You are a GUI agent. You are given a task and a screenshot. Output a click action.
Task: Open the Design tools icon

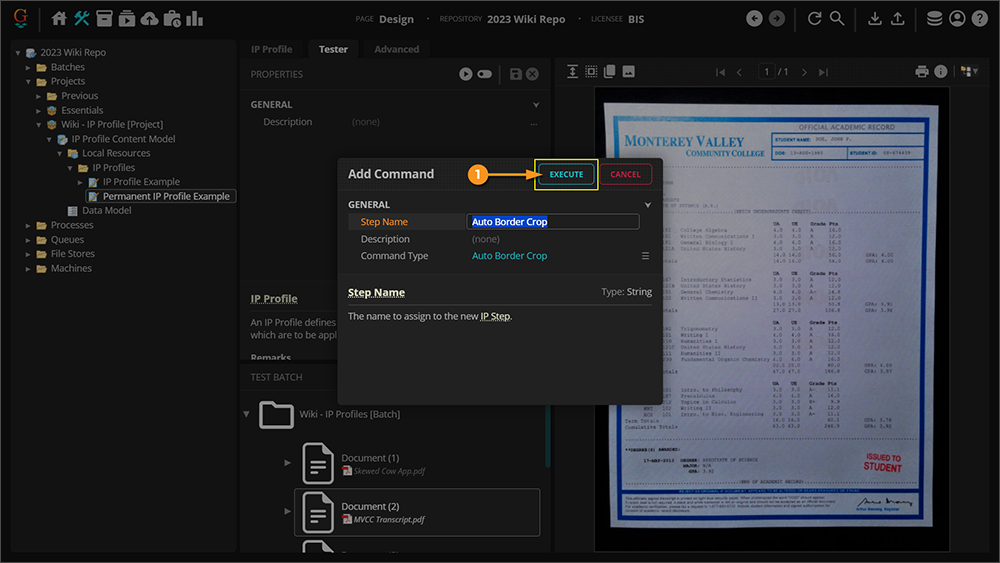pyautogui.click(x=81, y=18)
